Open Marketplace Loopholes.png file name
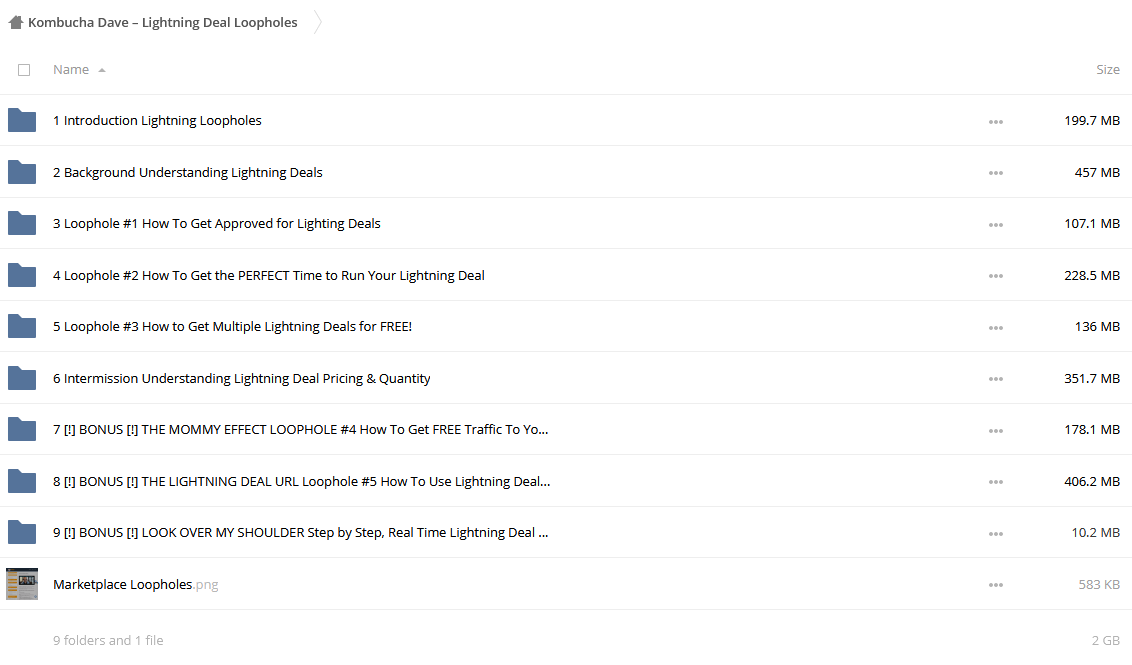This screenshot has height=665, width=1132. [135, 584]
